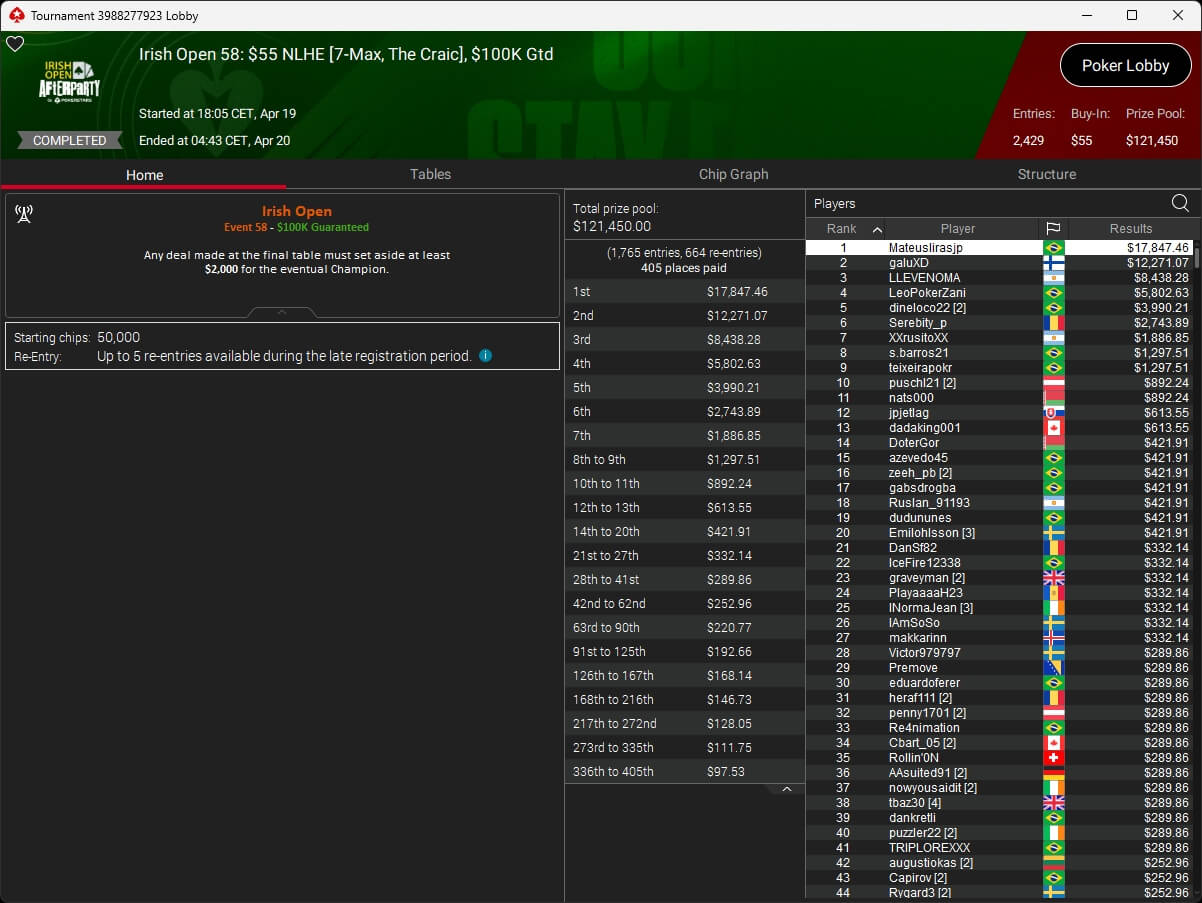Viewport: 1202px width, 903px height.
Task: Open the Chip Graph tab
Action: (733, 174)
